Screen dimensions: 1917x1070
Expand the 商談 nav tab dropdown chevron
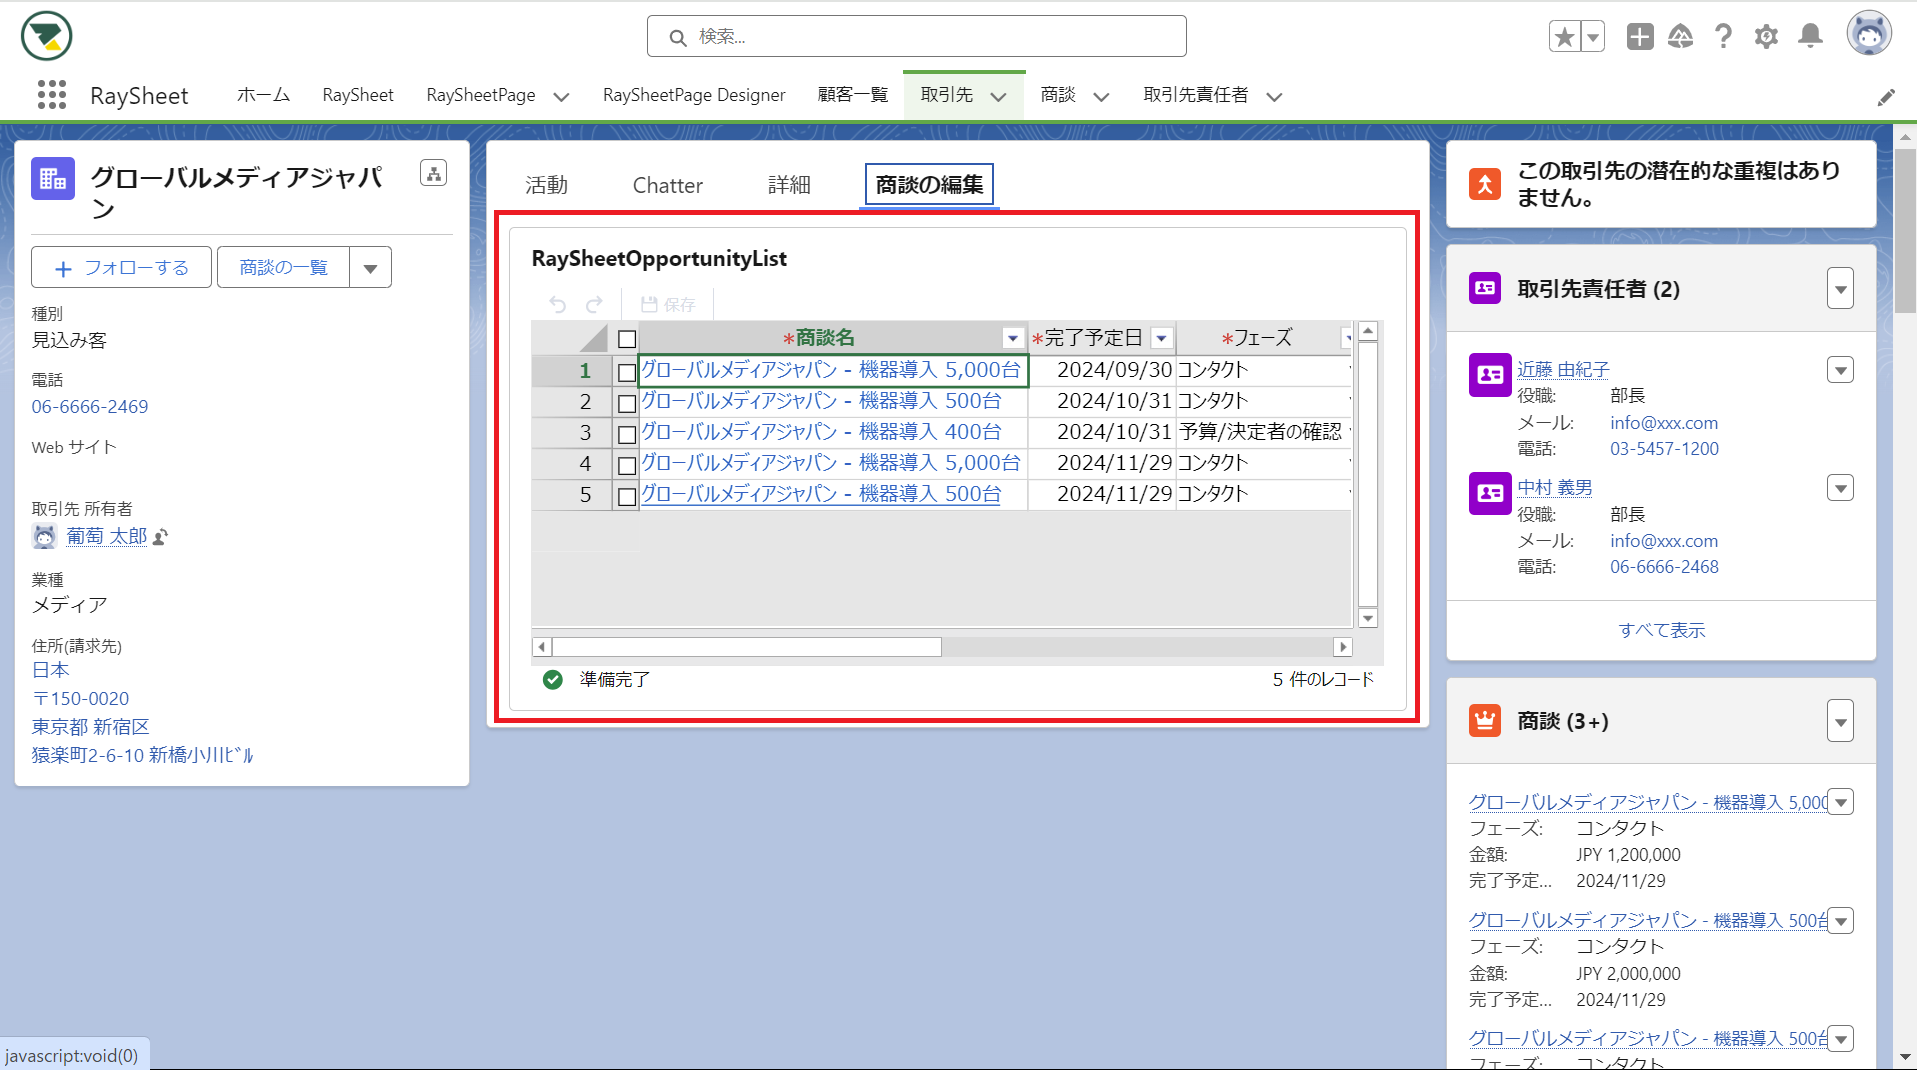coord(1101,97)
